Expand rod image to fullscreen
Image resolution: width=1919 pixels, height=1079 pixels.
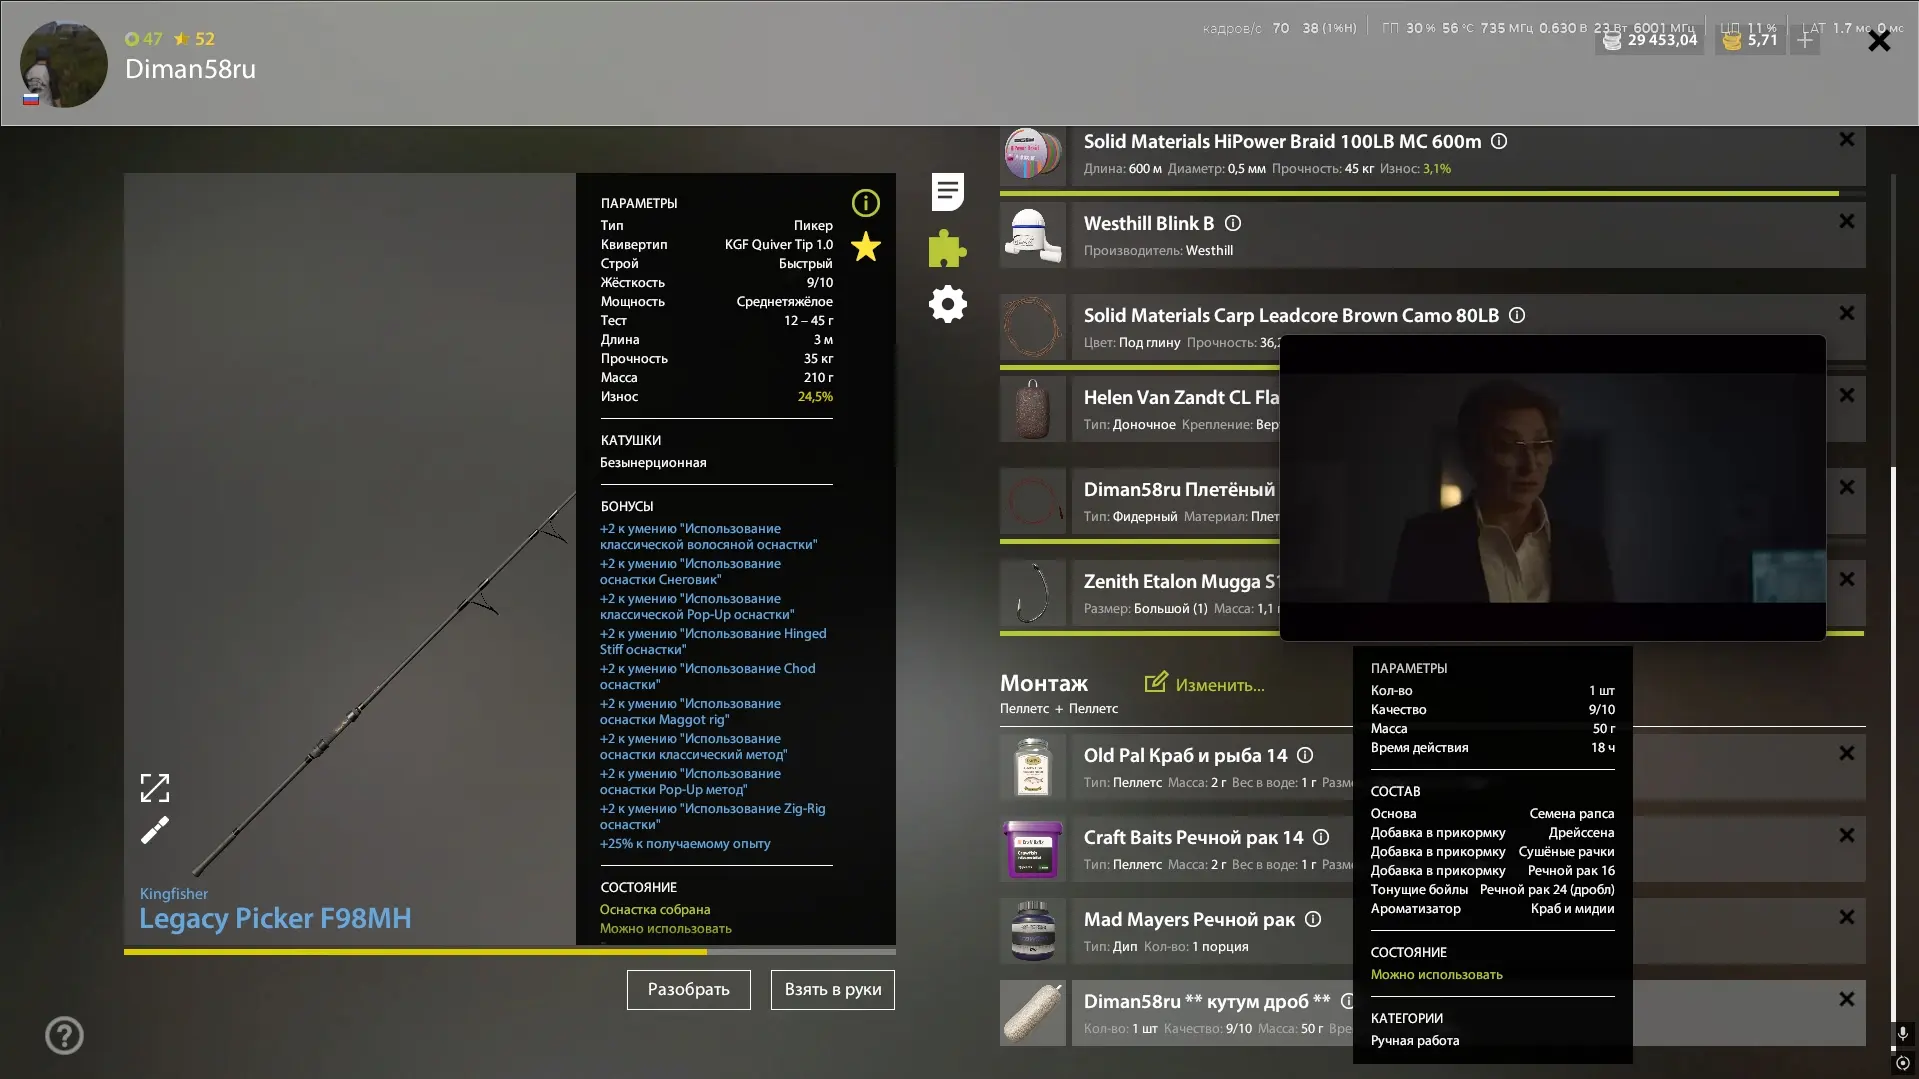coord(155,788)
